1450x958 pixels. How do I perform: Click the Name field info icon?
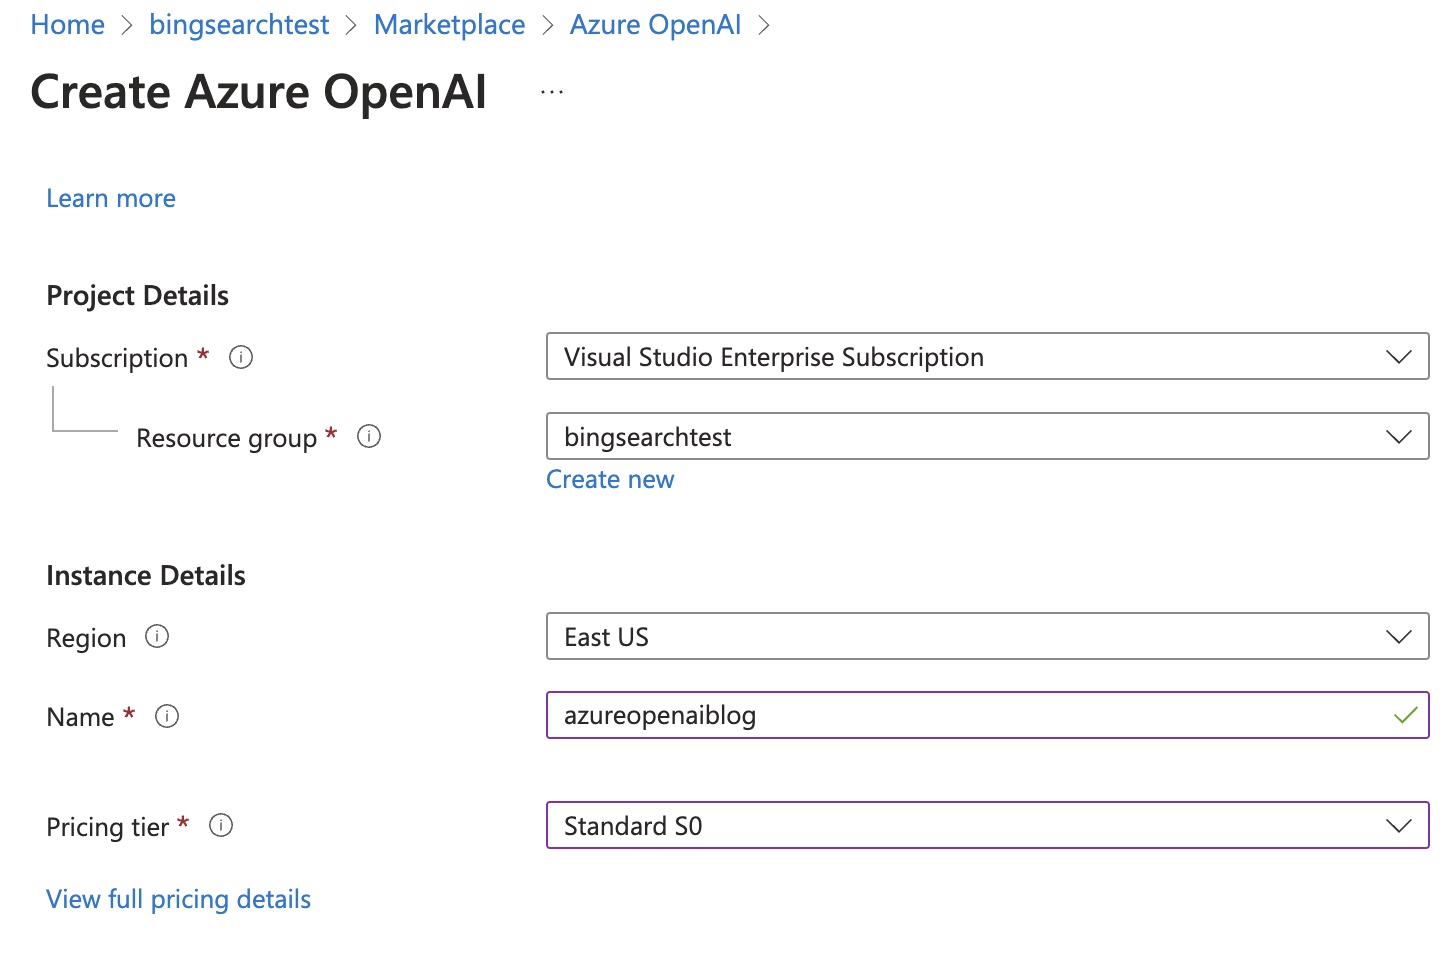tap(167, 716)
